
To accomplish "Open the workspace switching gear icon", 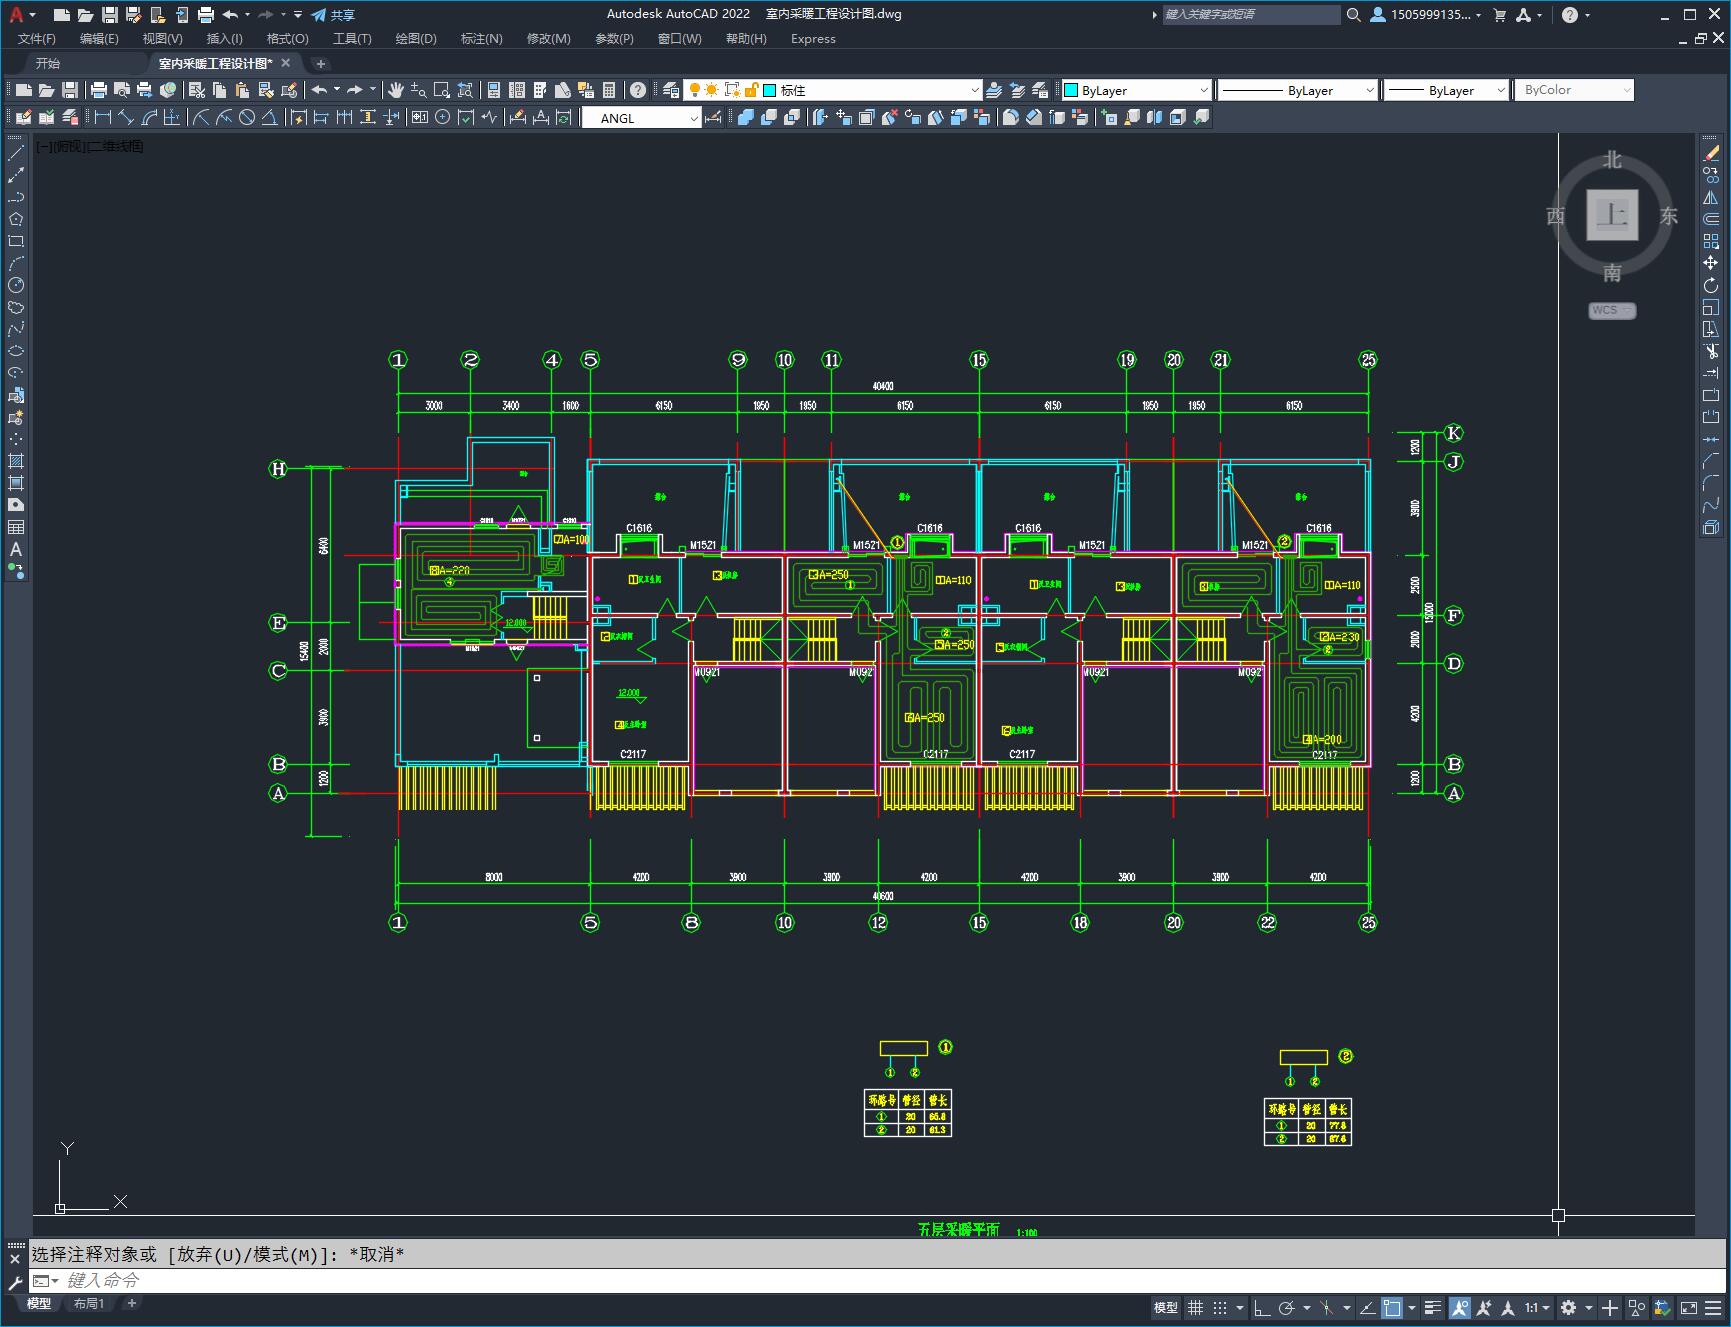I will coord(1568,1308).
